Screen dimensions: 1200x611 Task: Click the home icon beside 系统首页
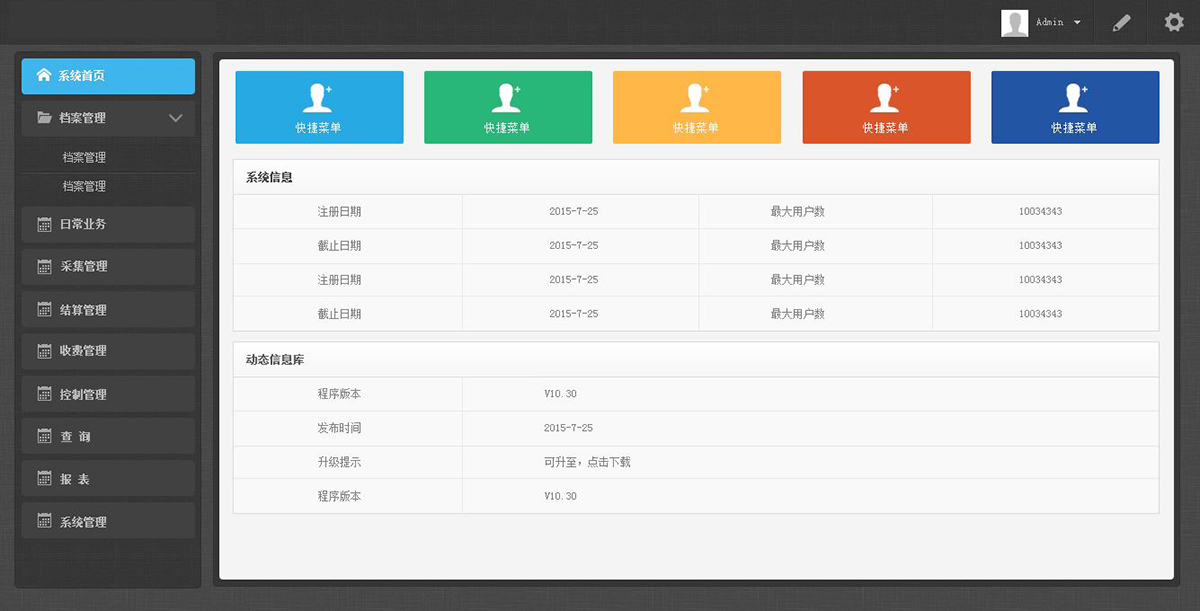43,75
